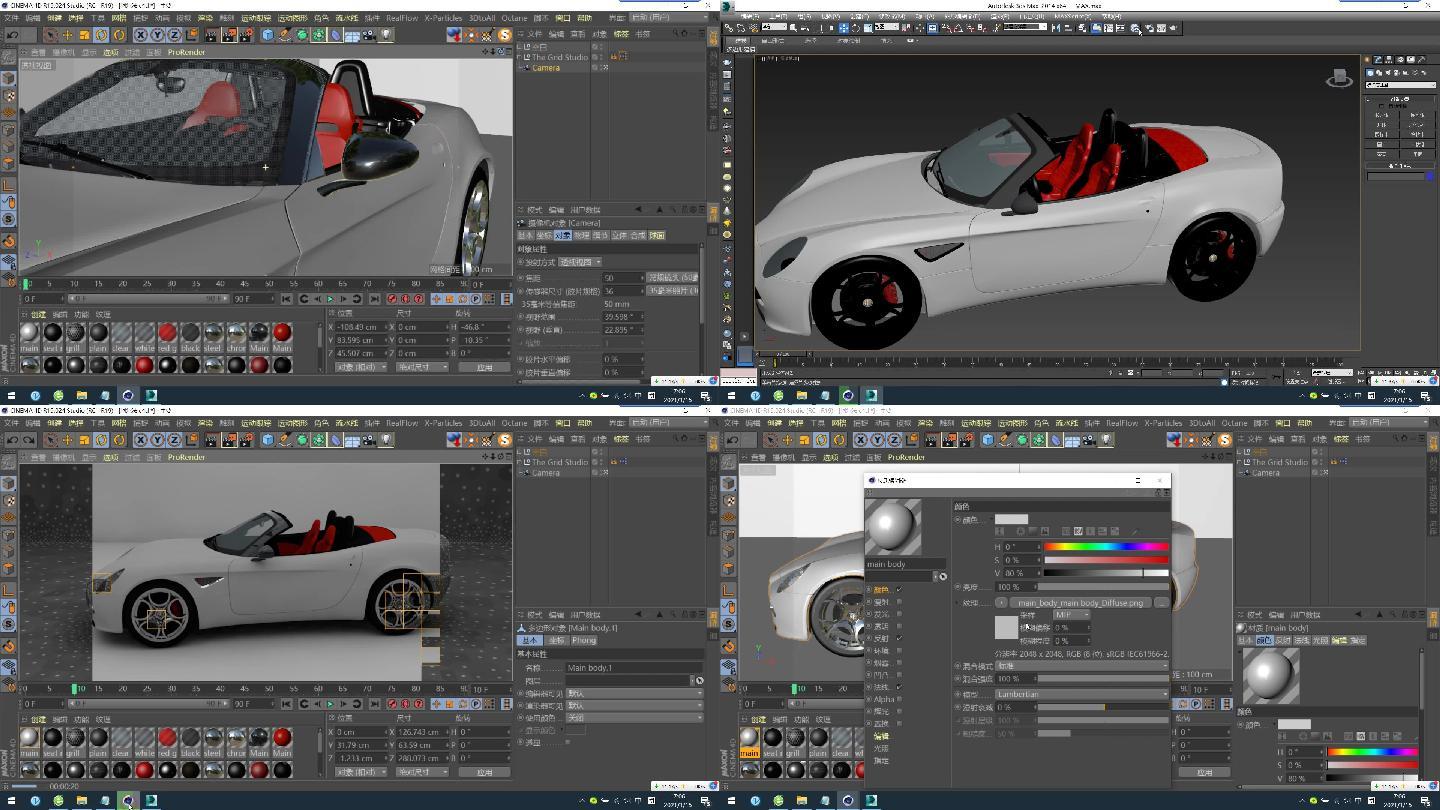Toggle 反射 channel checkbox in Material Editor

point(899,638)
